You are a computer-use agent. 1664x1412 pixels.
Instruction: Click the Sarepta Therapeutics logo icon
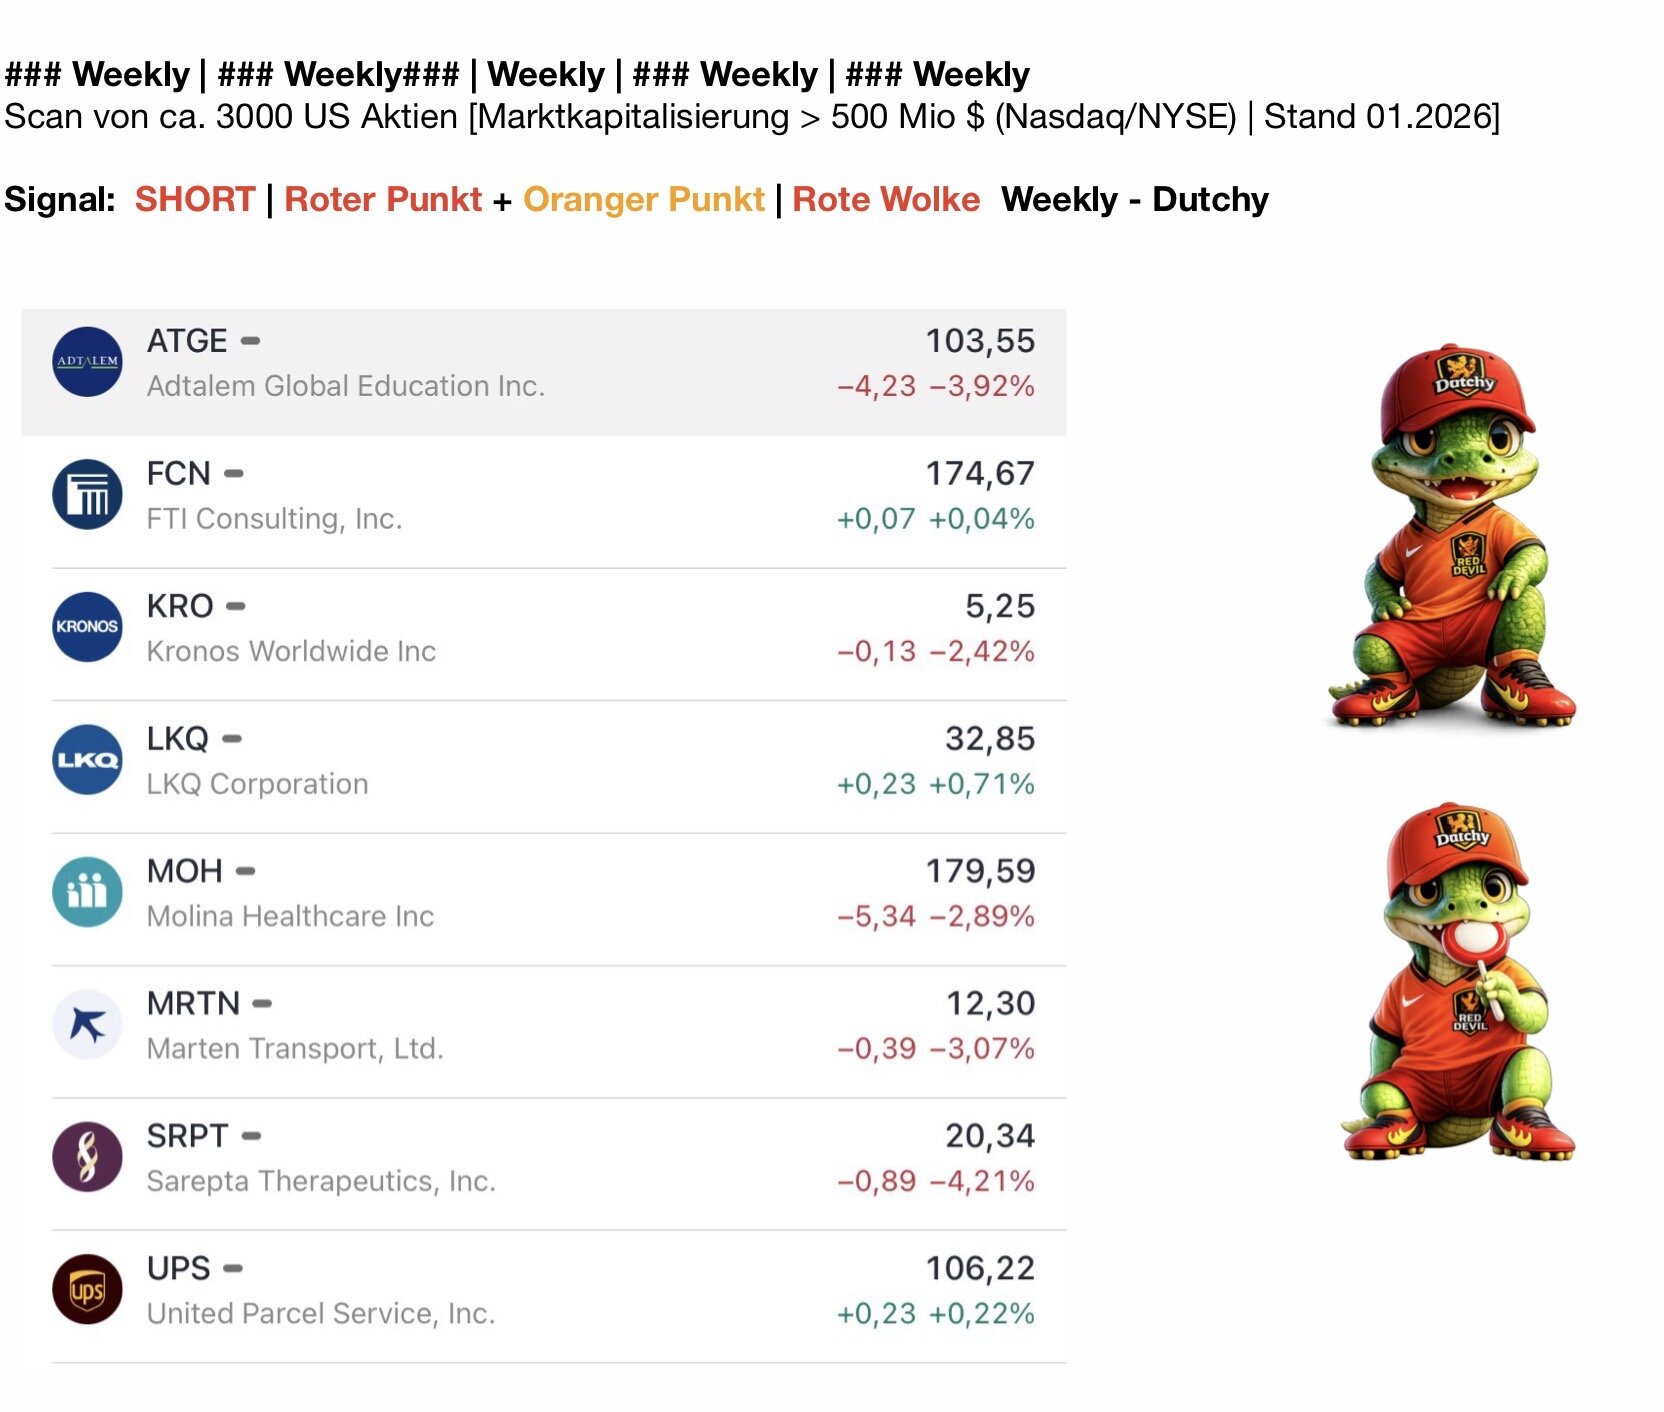pos(87,1157)
